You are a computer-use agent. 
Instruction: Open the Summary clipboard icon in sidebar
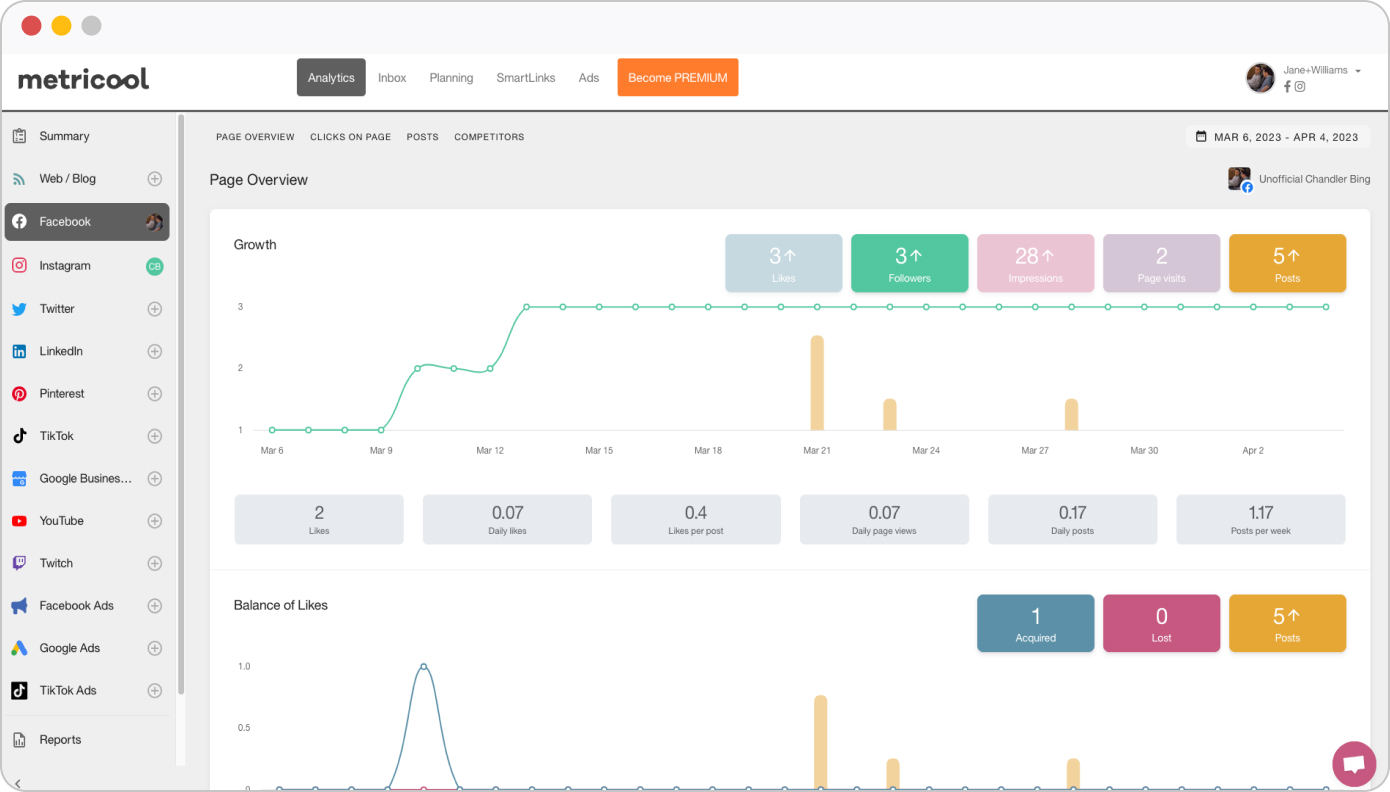tap(19, 136)
